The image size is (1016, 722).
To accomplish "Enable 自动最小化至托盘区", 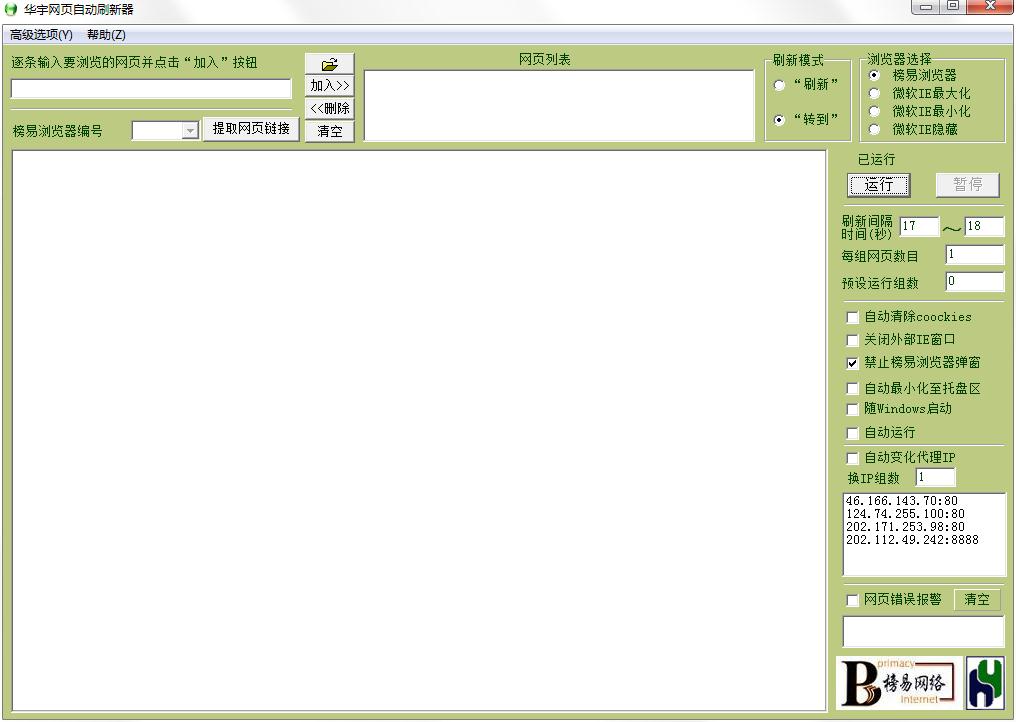I will pos(852,386).
